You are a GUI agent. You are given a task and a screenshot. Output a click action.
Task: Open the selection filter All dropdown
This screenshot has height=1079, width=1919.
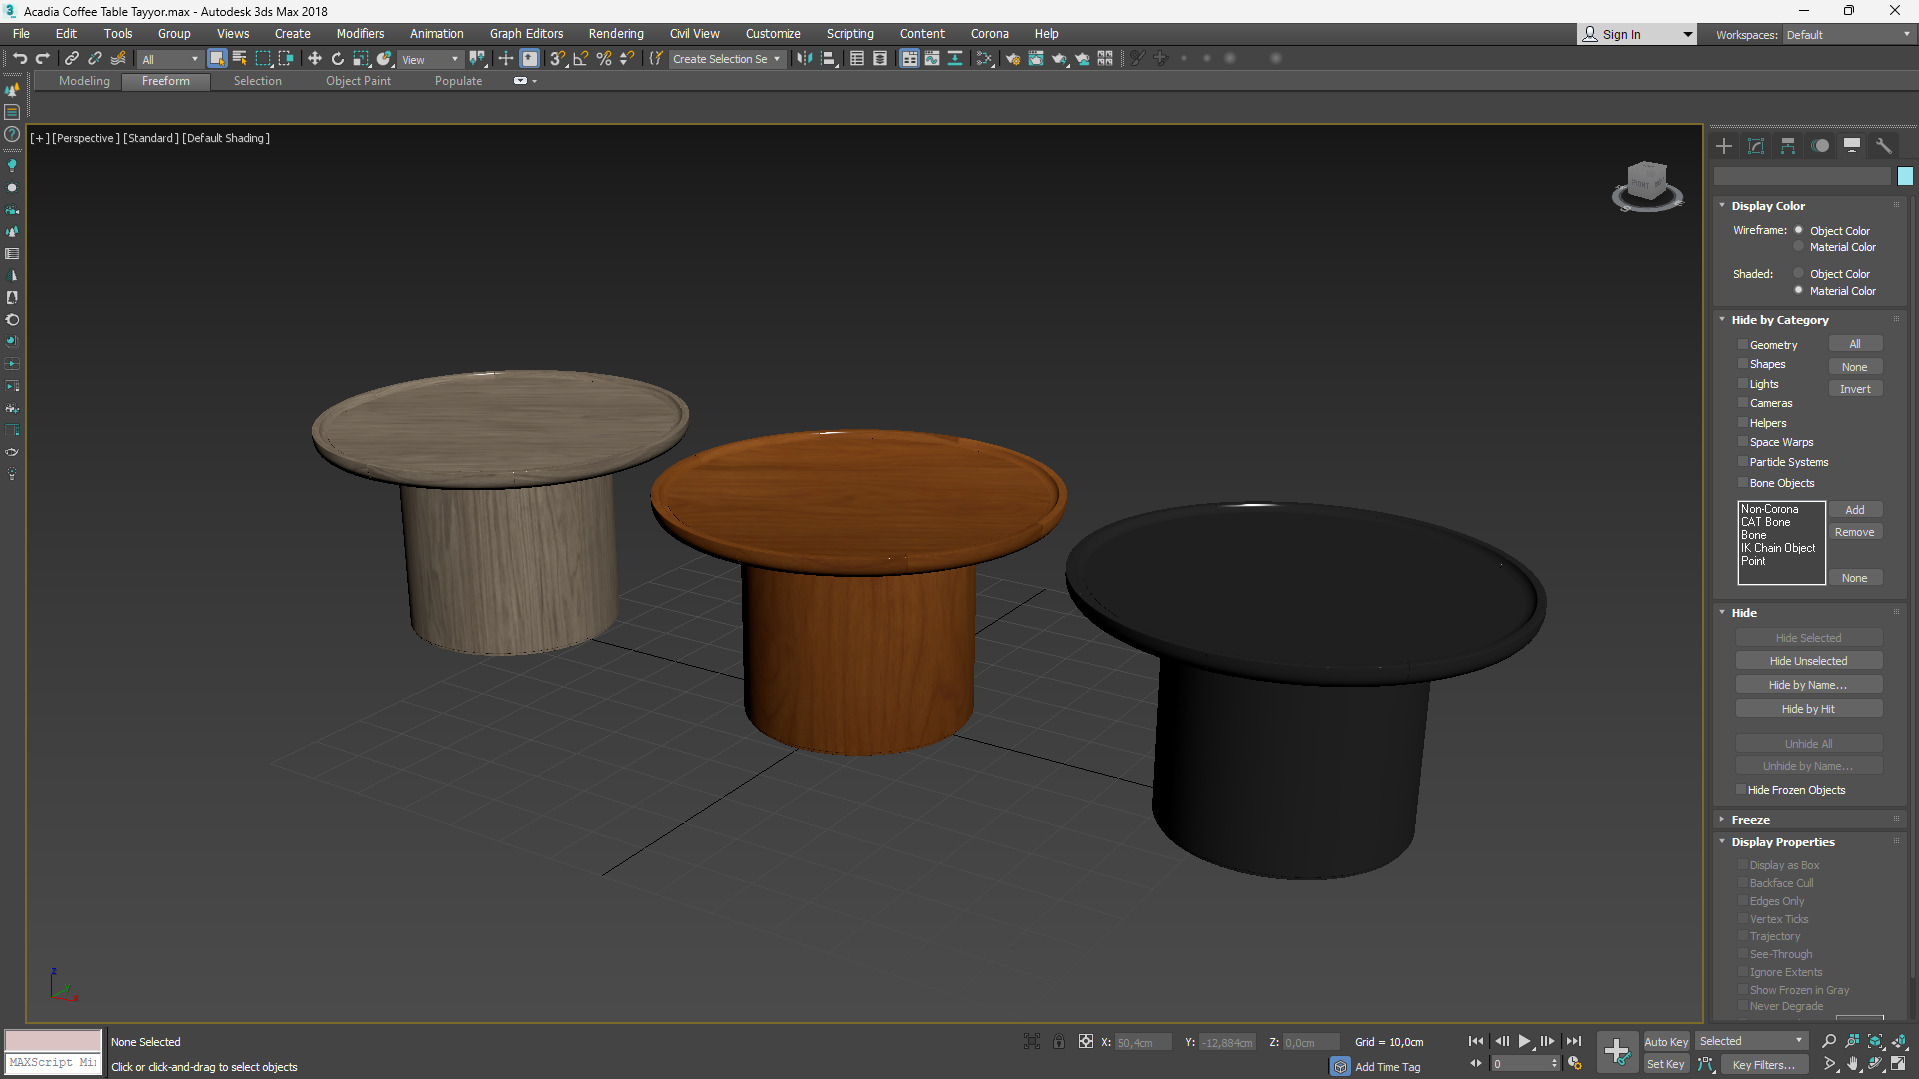(x=169, y=59)
